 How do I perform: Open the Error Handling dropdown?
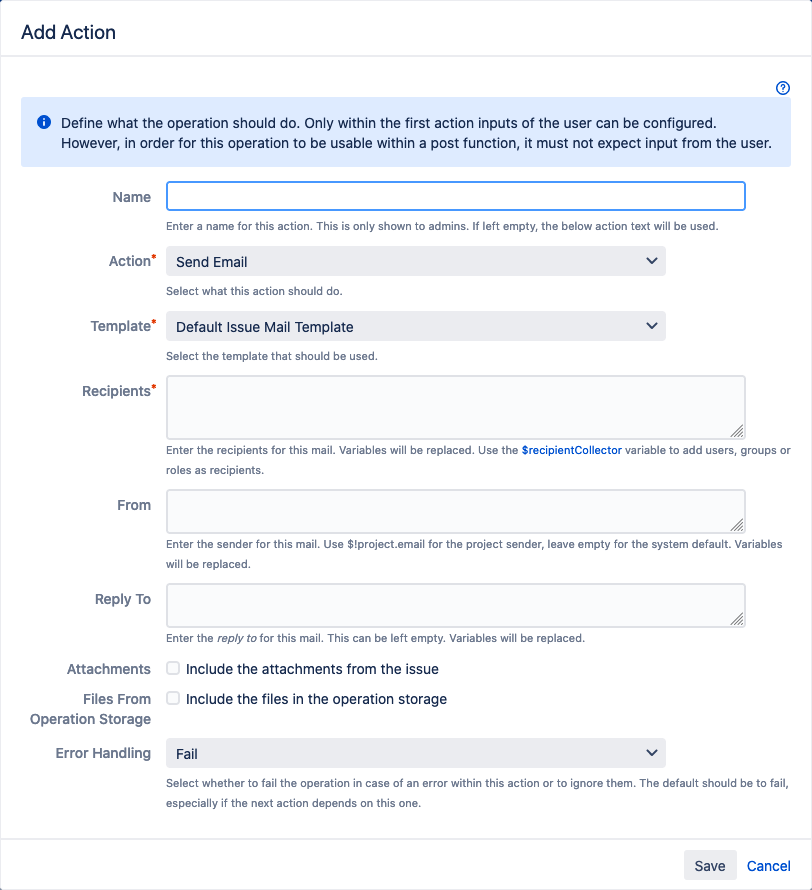tap(415, 753)
